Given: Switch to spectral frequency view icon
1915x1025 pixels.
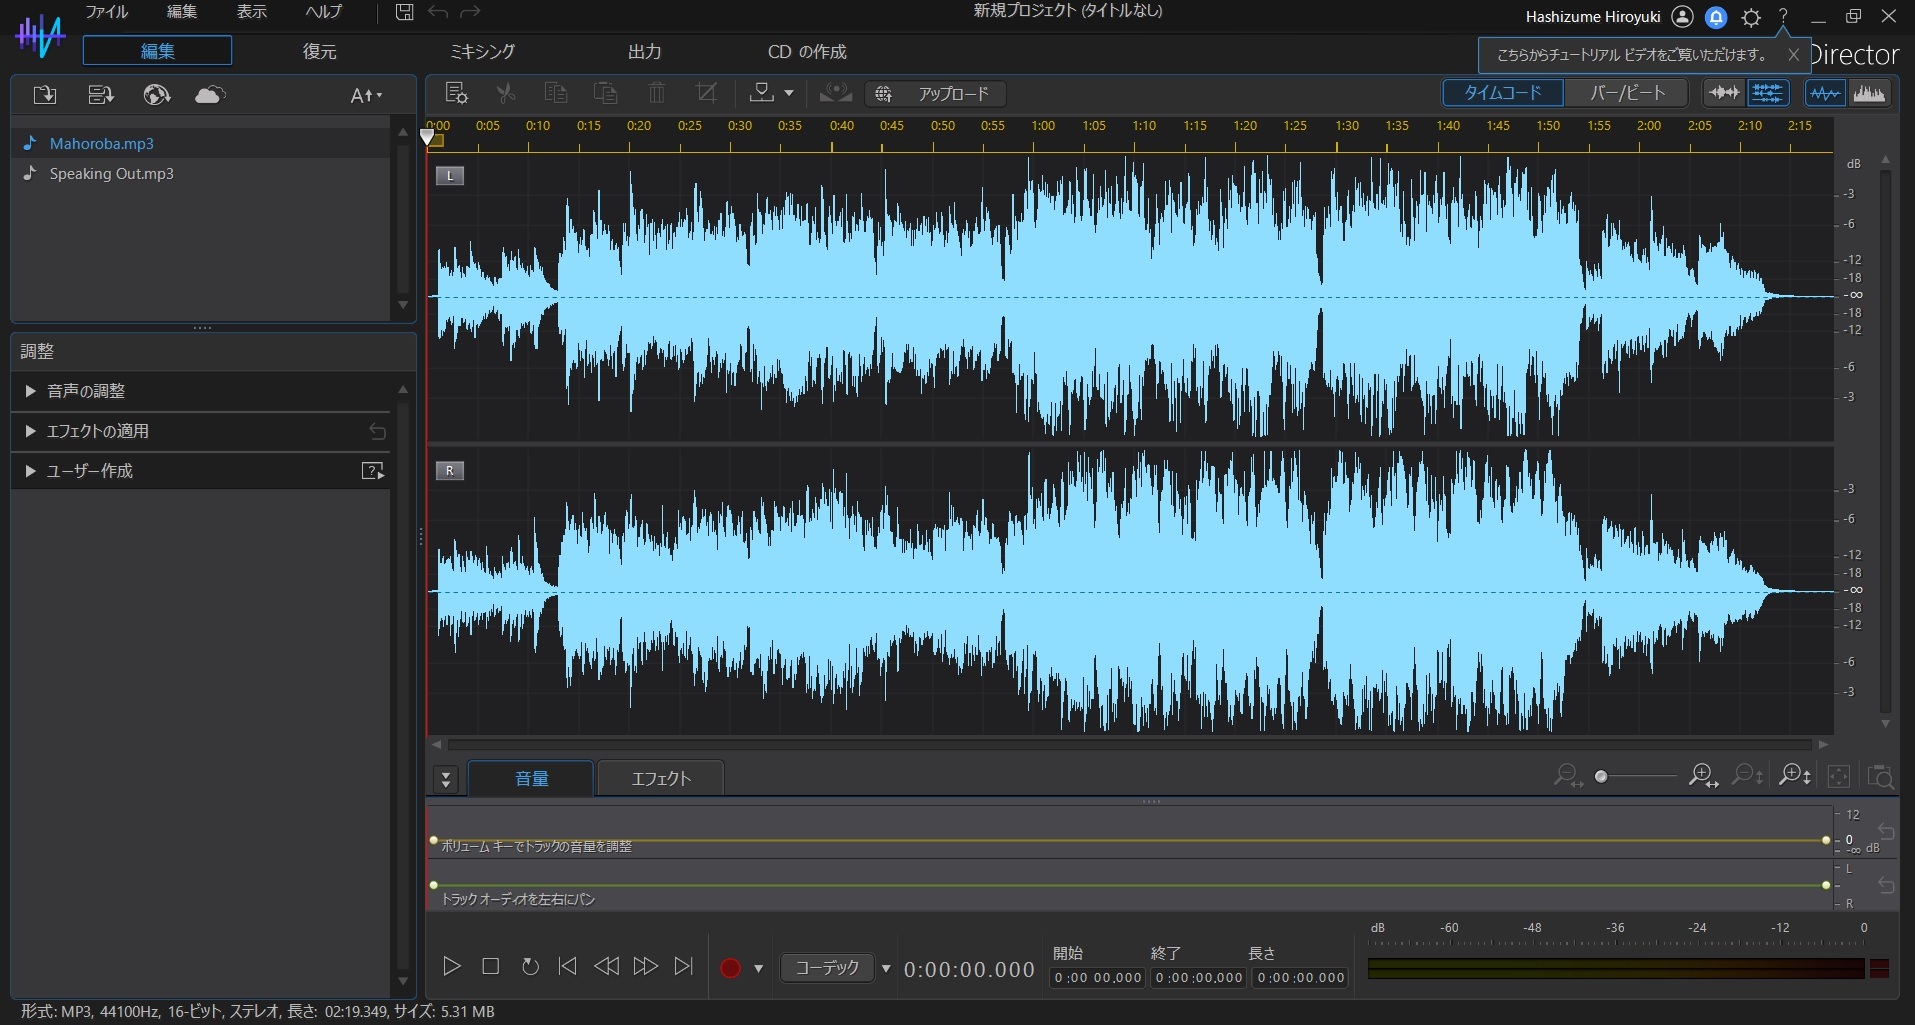Looking at the screenshot, I should click(1868, 93).
